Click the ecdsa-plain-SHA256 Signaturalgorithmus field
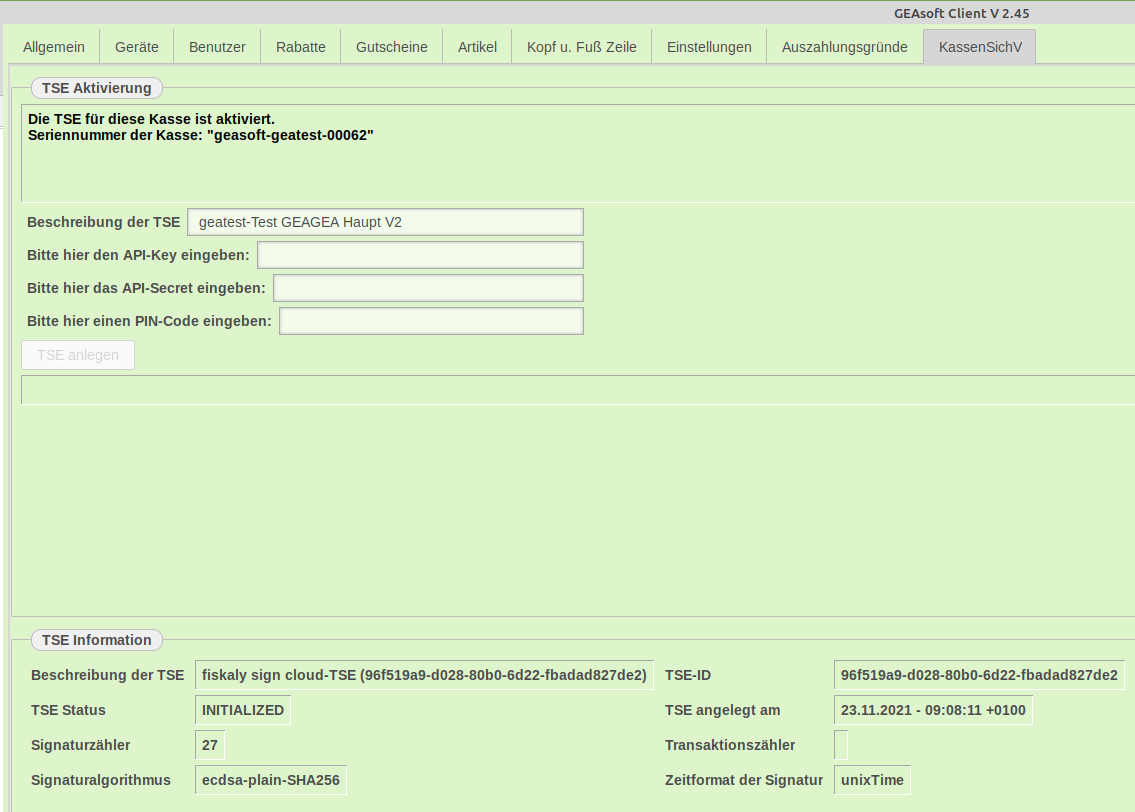This screenshot has width=1135, height=812. coord(270,780)
